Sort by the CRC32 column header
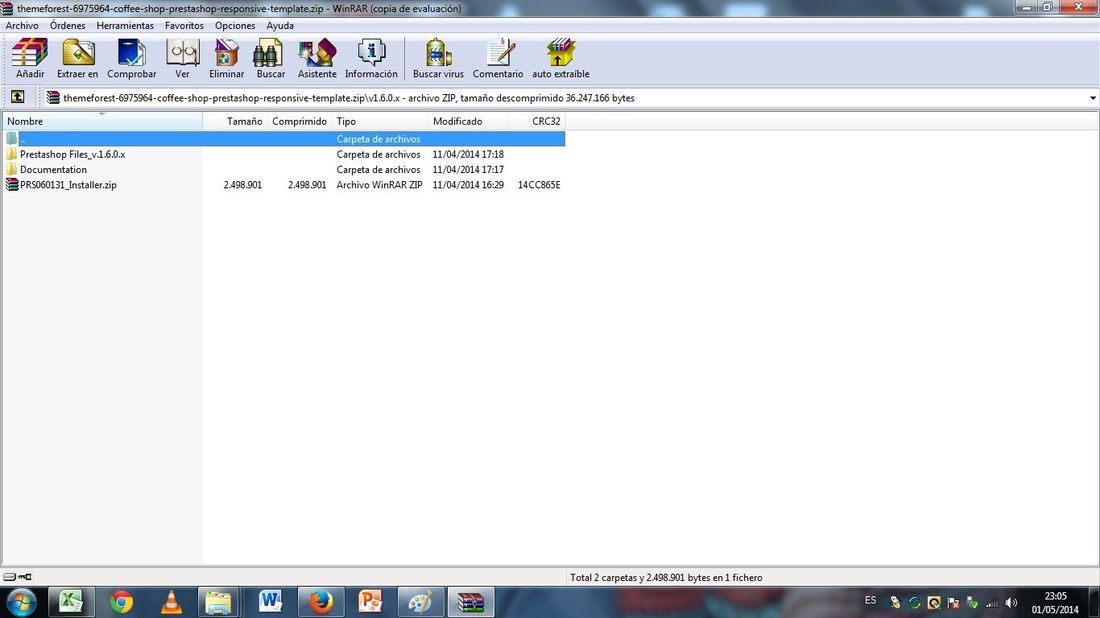 click(537, 121)
